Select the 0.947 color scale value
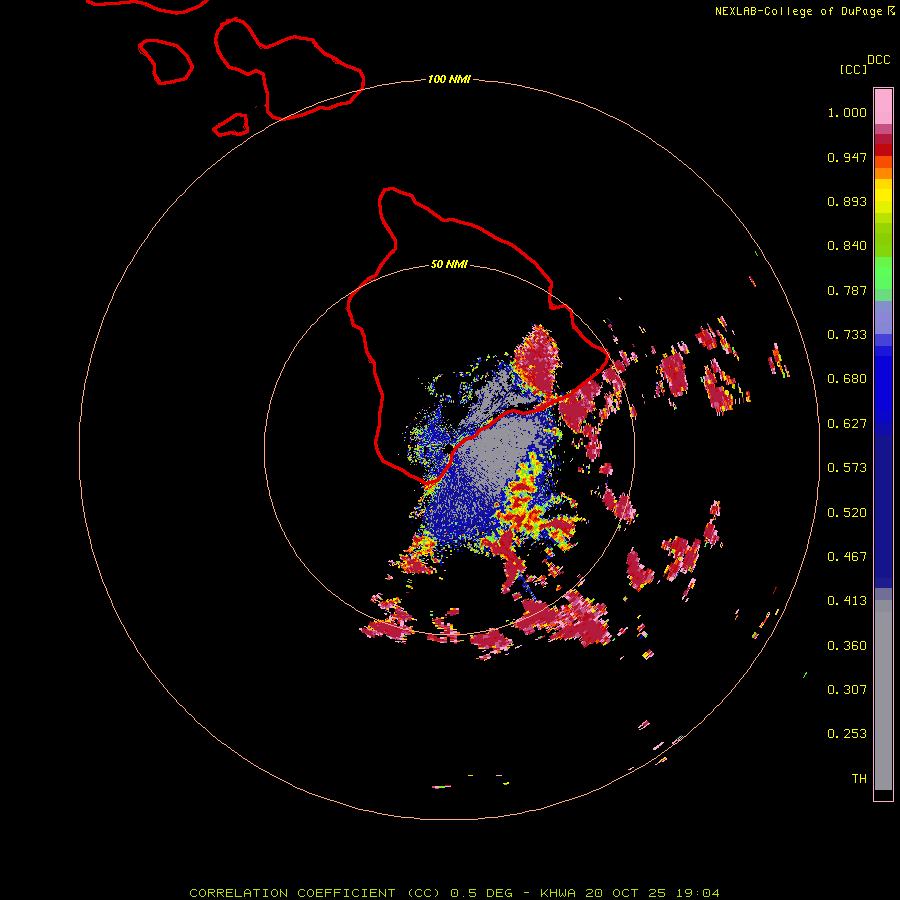900x900 pixels. click(847, 157)
